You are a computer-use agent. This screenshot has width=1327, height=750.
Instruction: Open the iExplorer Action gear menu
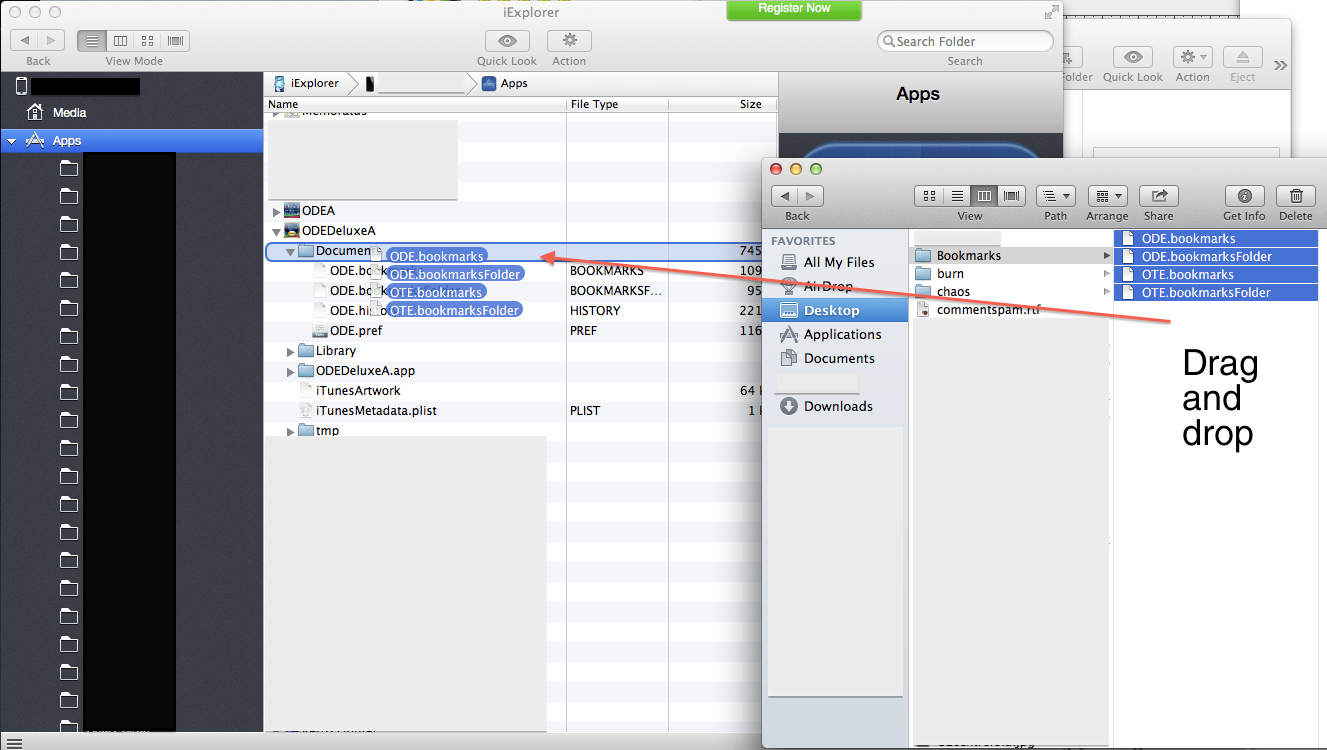tap(569, 41)
